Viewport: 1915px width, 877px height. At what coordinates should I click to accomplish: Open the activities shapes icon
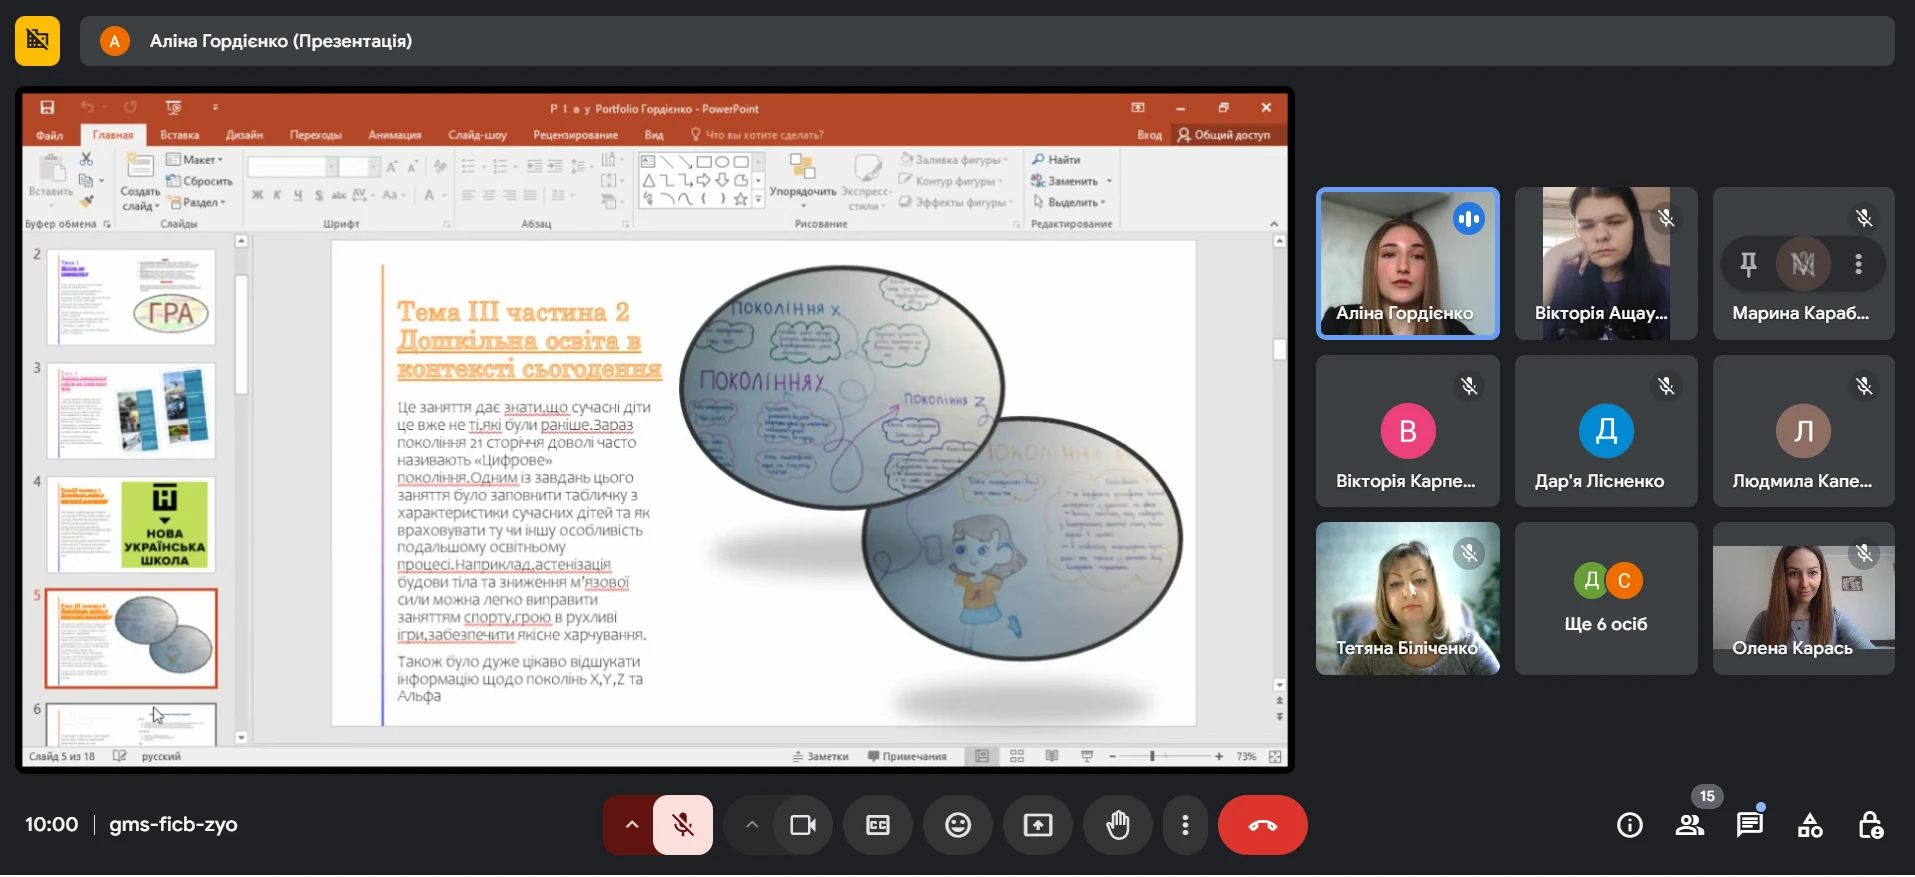[x=1810, y=825]
